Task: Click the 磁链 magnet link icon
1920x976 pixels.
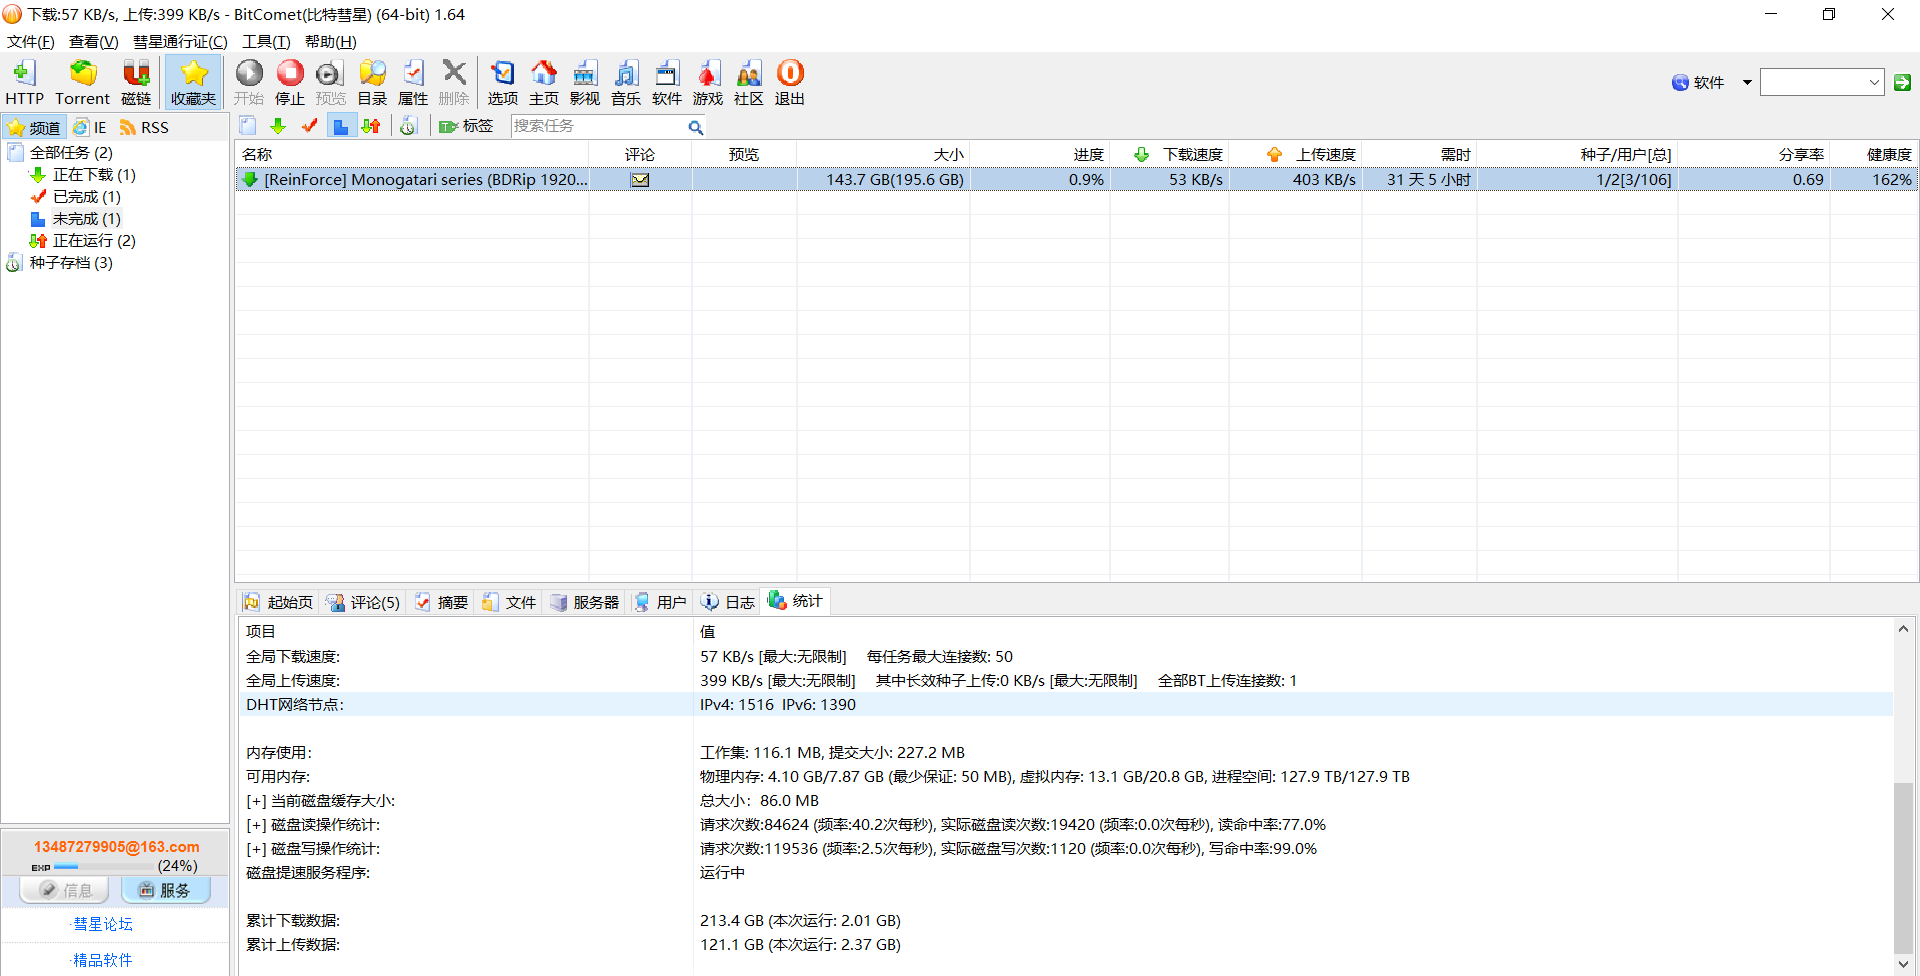Action: point(136,82)
